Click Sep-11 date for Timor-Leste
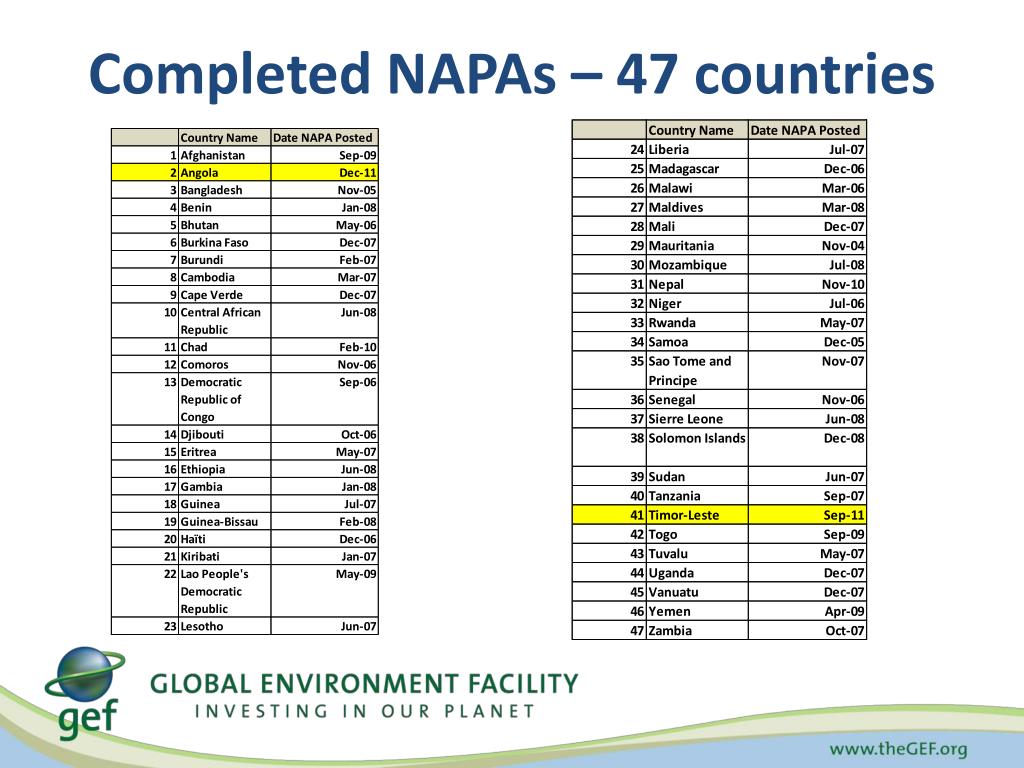 point(807,515)
